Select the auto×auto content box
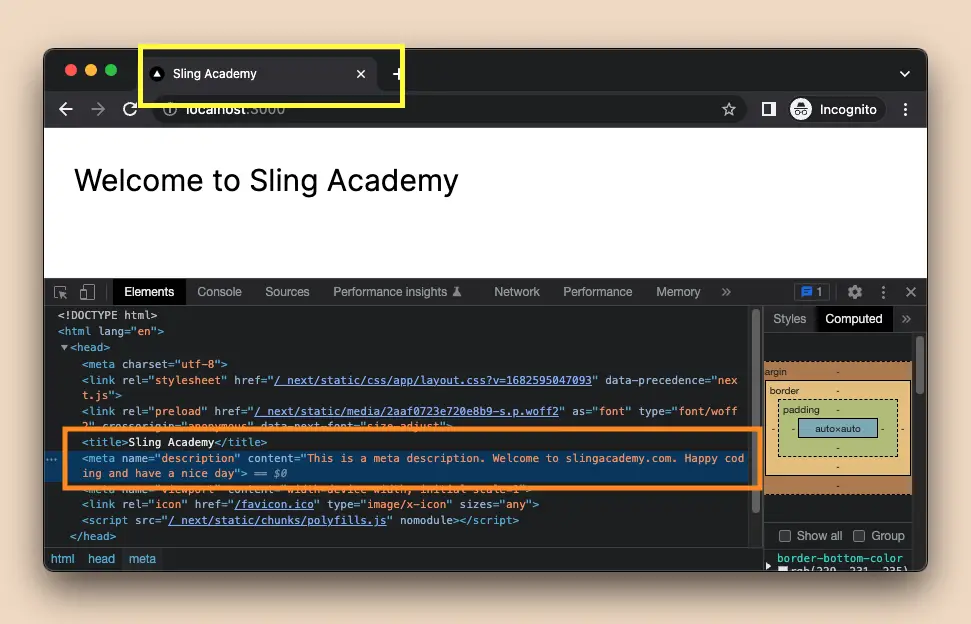971x624 pixels. coord(838,428)
